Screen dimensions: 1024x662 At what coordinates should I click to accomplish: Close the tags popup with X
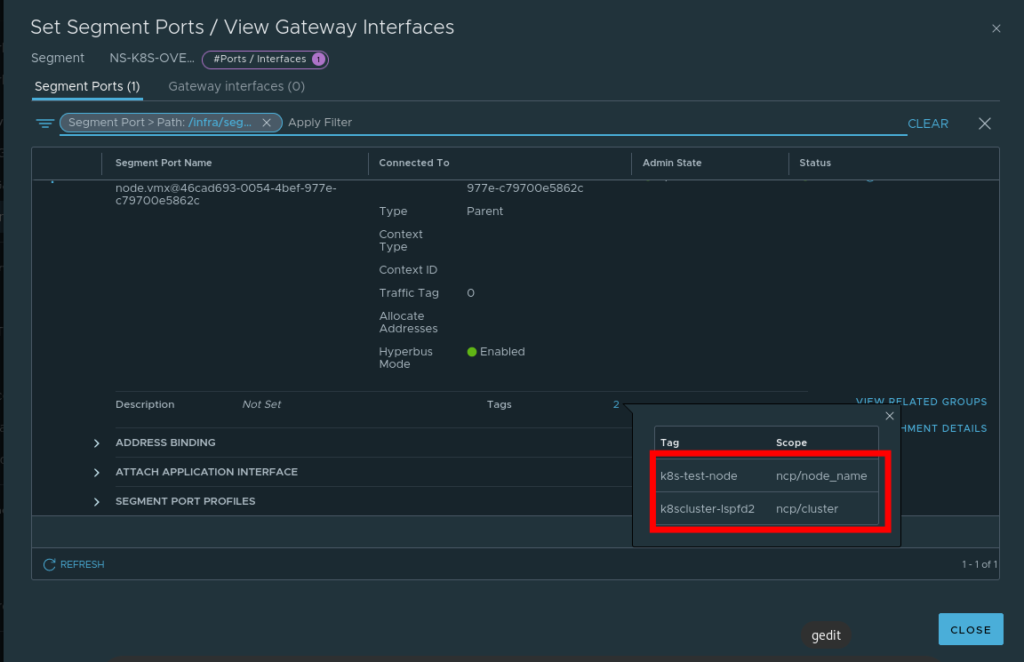pos(889,416)
